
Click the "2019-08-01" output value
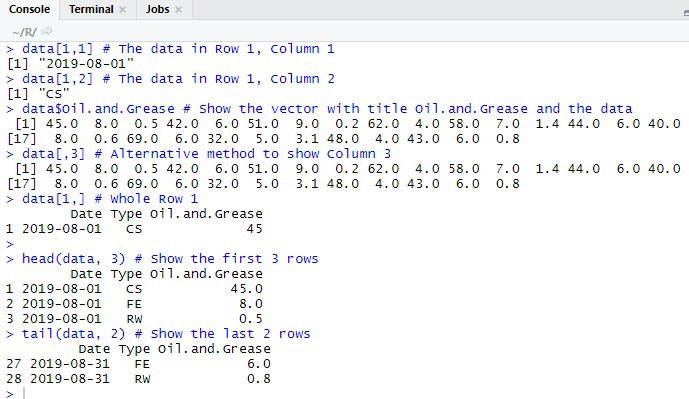click(86, 64)
